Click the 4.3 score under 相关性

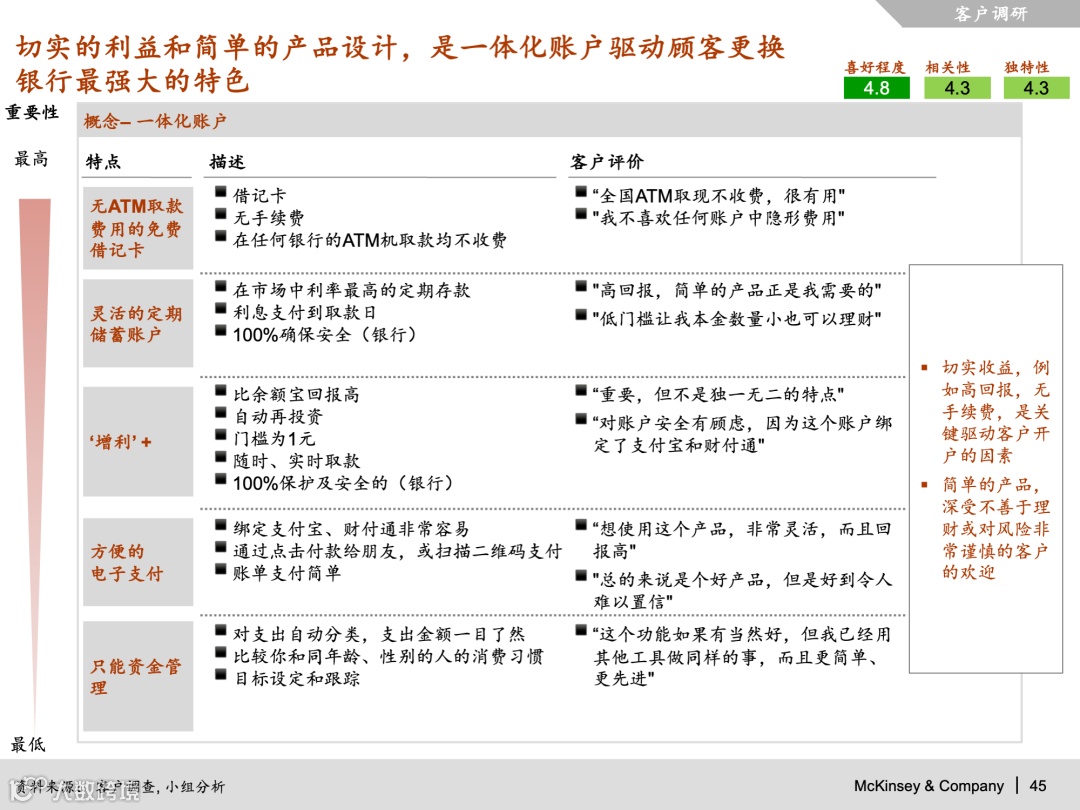[957, 88]
